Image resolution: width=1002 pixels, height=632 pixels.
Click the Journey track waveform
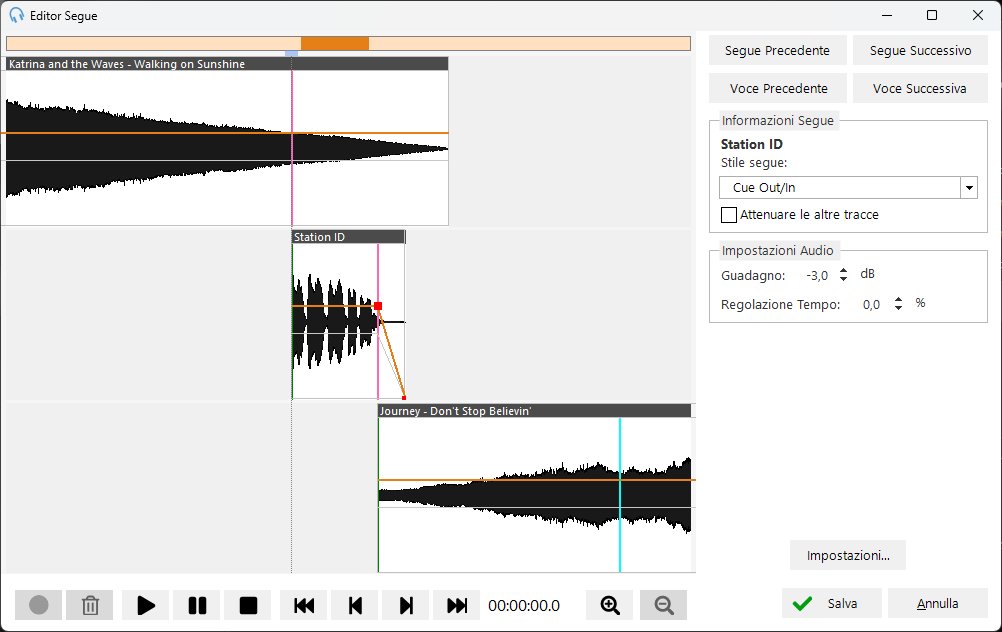point(534,495)
